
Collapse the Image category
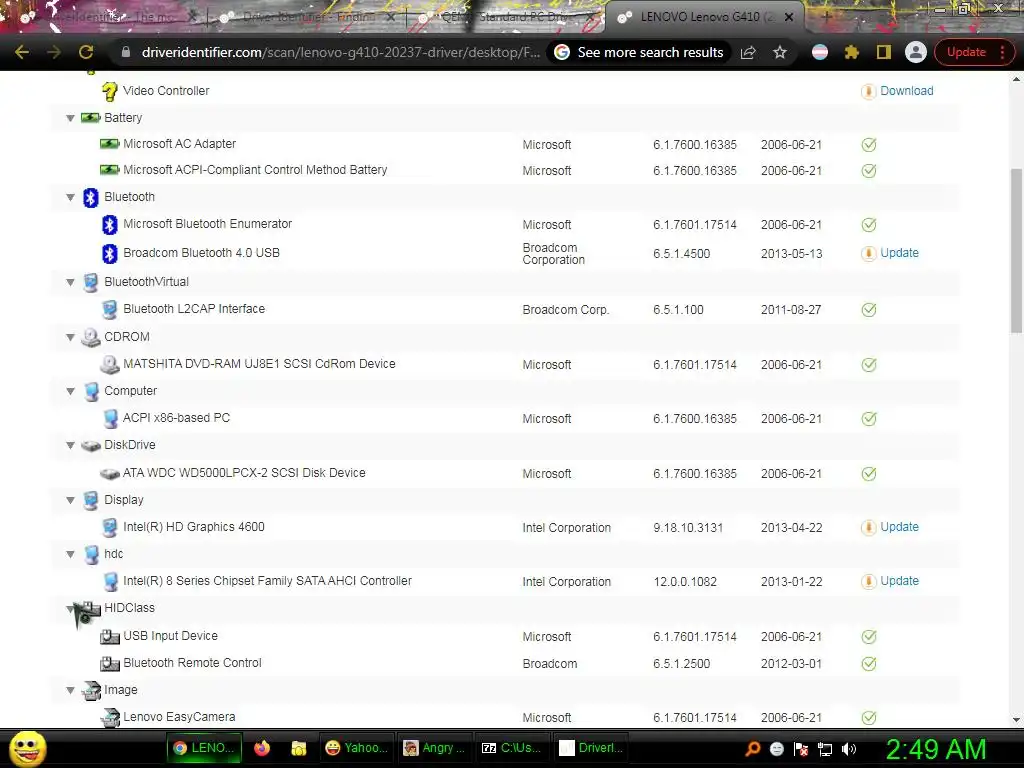pos(71,690)
